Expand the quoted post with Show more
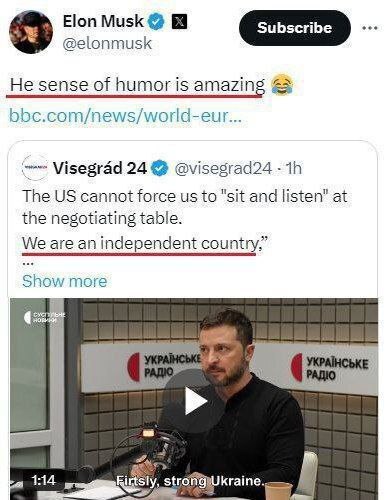This screenshot has width=391, height=500. click(x=65, y=281)
